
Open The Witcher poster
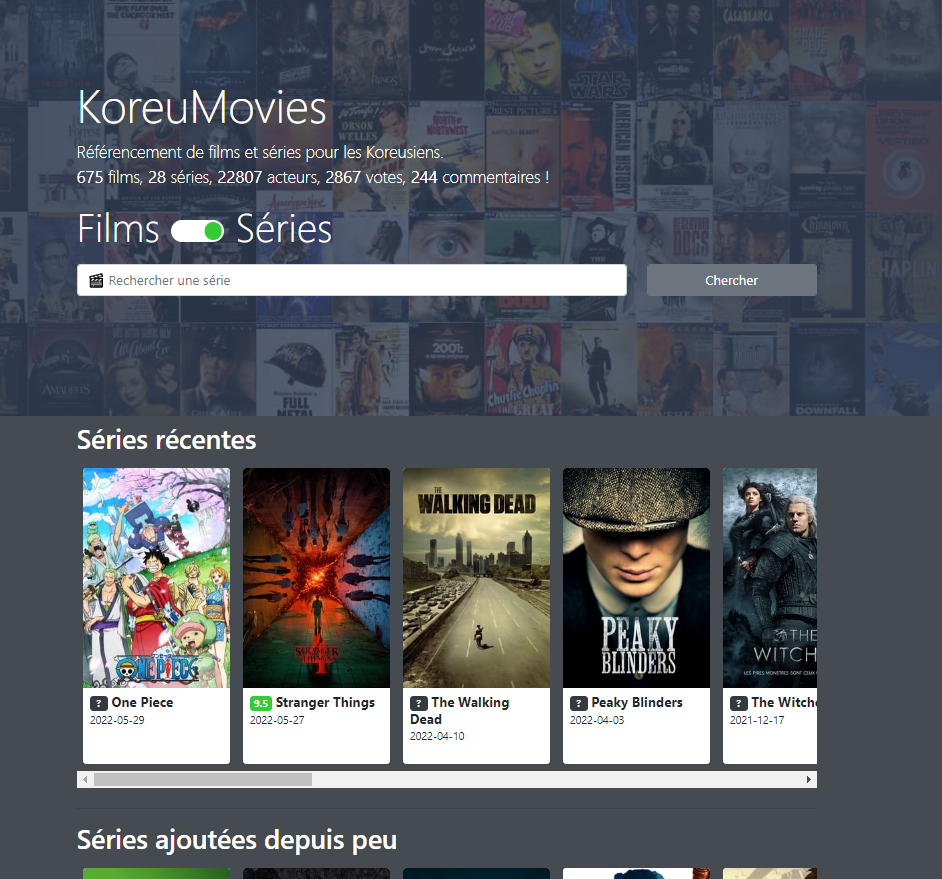coord(770,578)
